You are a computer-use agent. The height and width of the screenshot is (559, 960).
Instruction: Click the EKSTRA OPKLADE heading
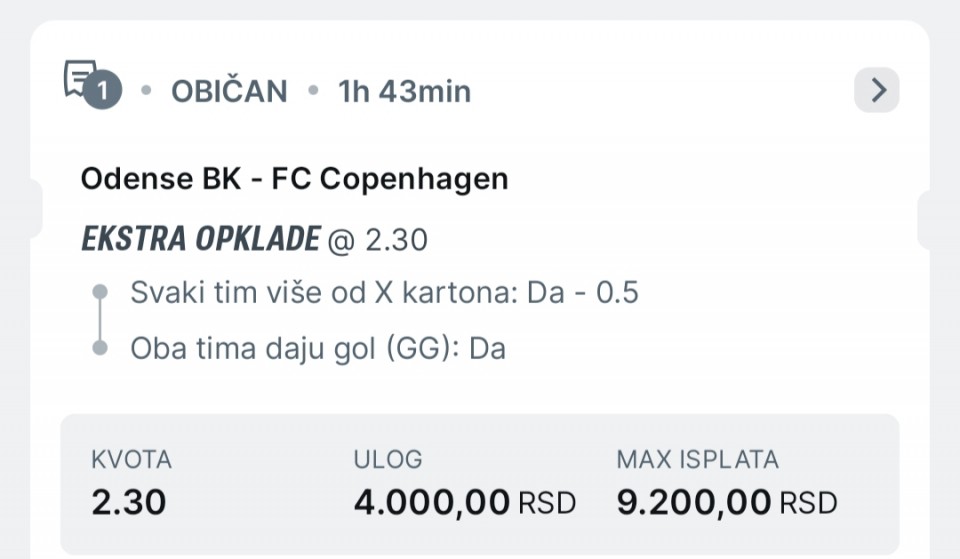point(200,240)
